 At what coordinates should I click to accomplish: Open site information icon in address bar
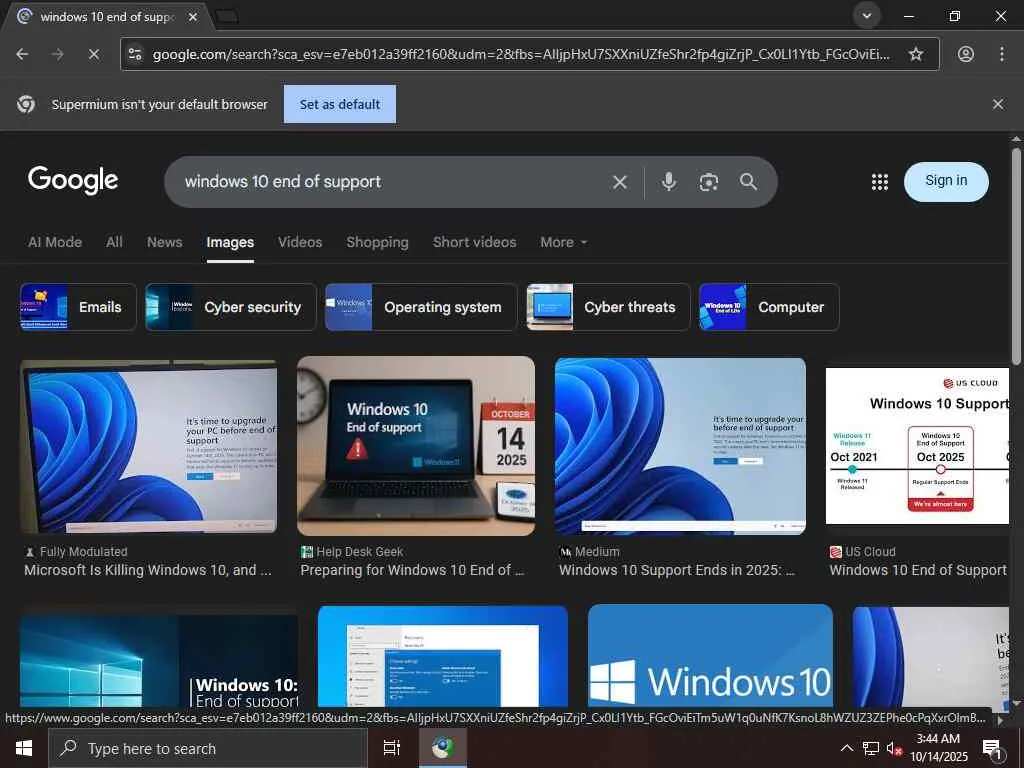(x=135, y=54)
